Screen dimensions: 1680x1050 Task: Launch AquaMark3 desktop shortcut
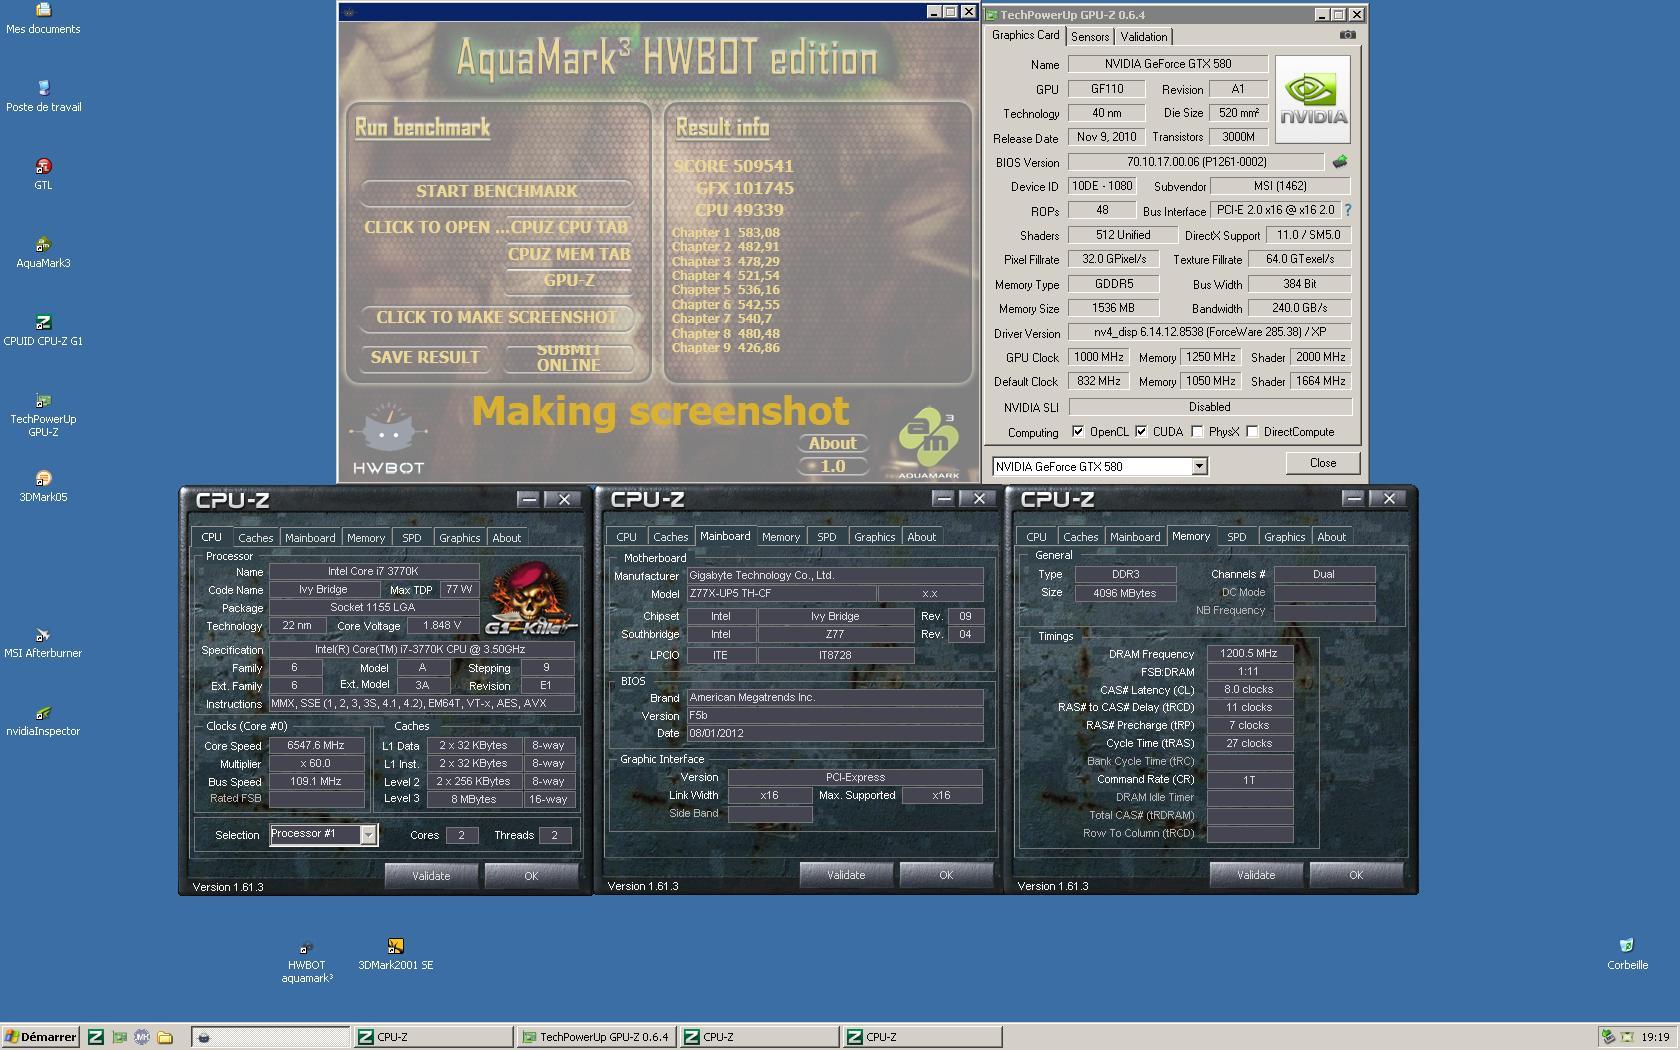click(43, 252)
